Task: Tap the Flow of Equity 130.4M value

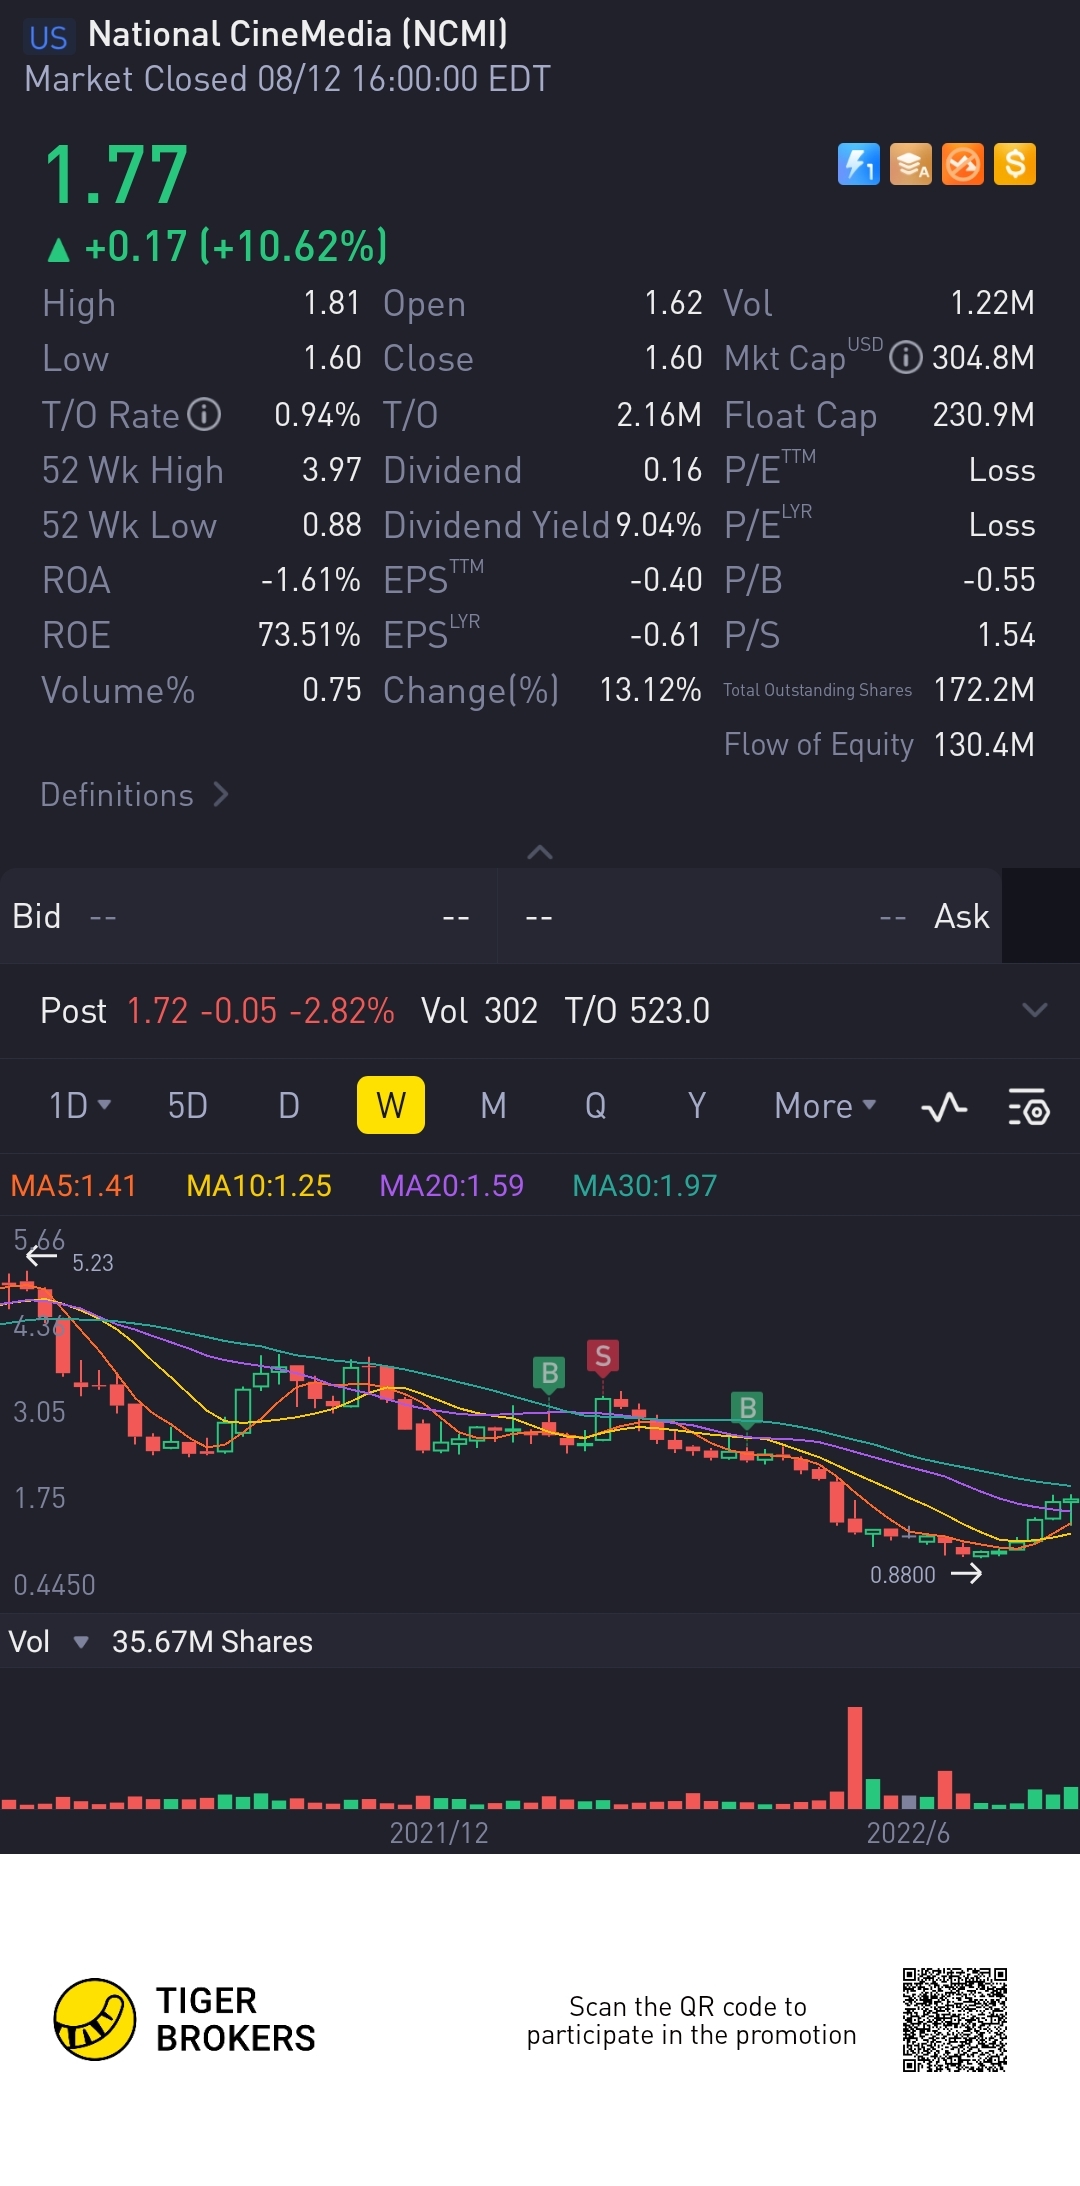Action: coord(984,744)
